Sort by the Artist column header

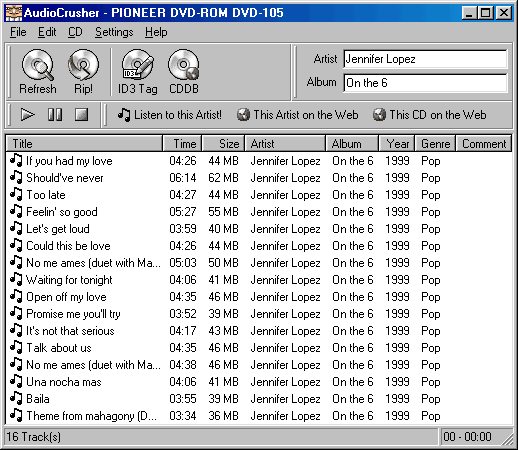point(285,144)
